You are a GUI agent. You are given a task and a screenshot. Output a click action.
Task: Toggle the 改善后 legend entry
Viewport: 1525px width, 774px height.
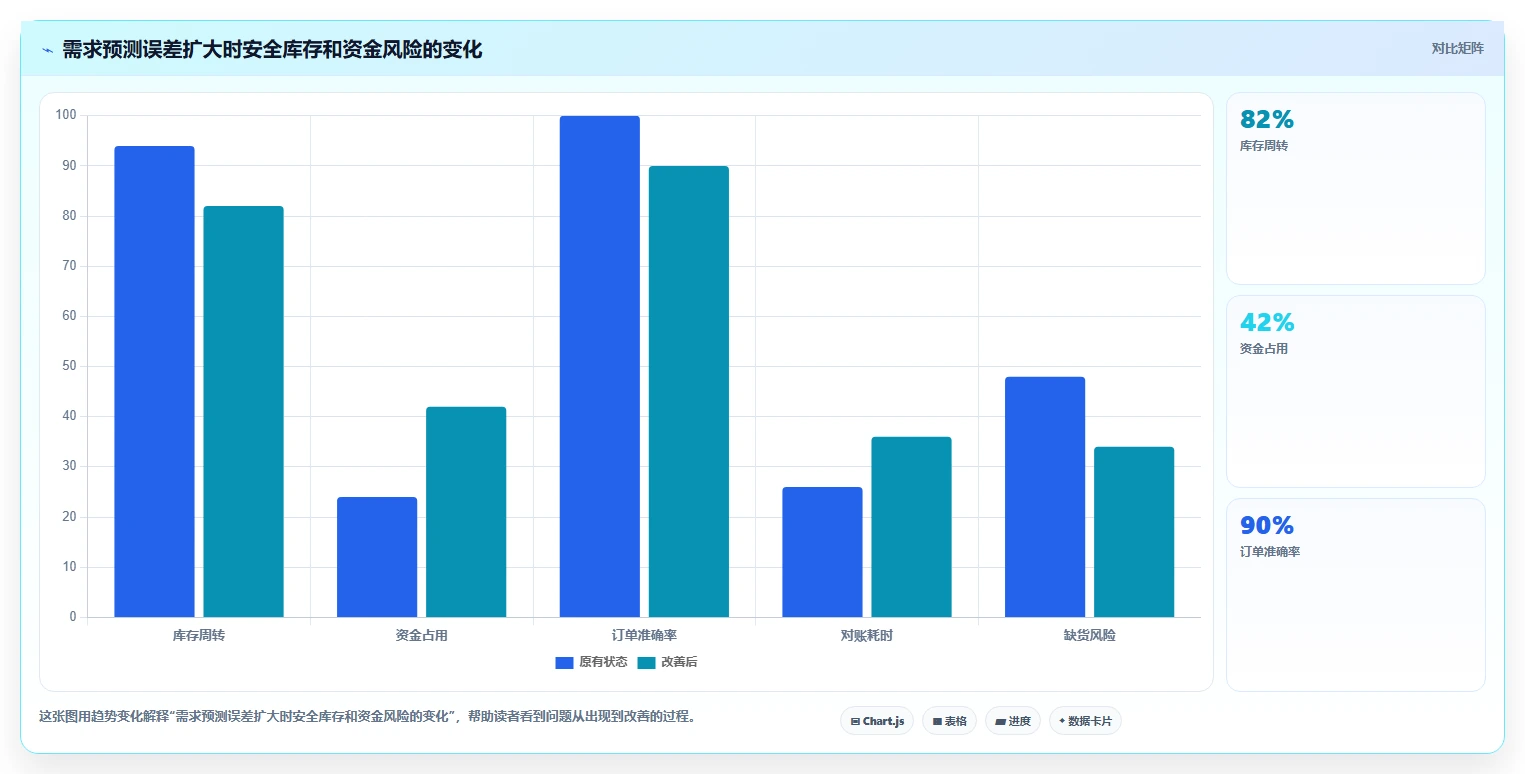[667, 662]
